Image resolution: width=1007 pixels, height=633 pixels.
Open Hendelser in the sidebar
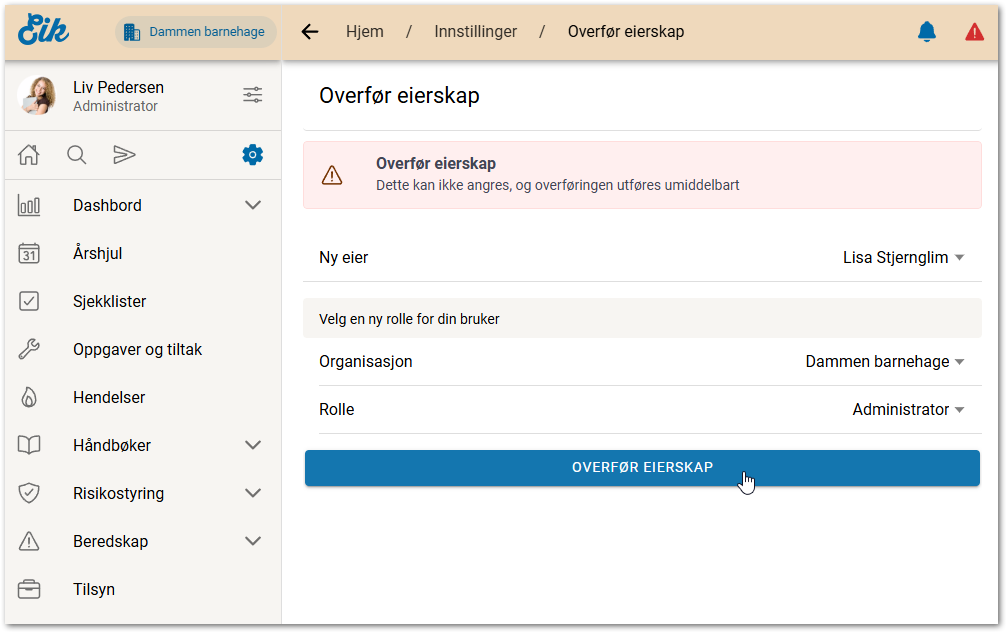109,397
